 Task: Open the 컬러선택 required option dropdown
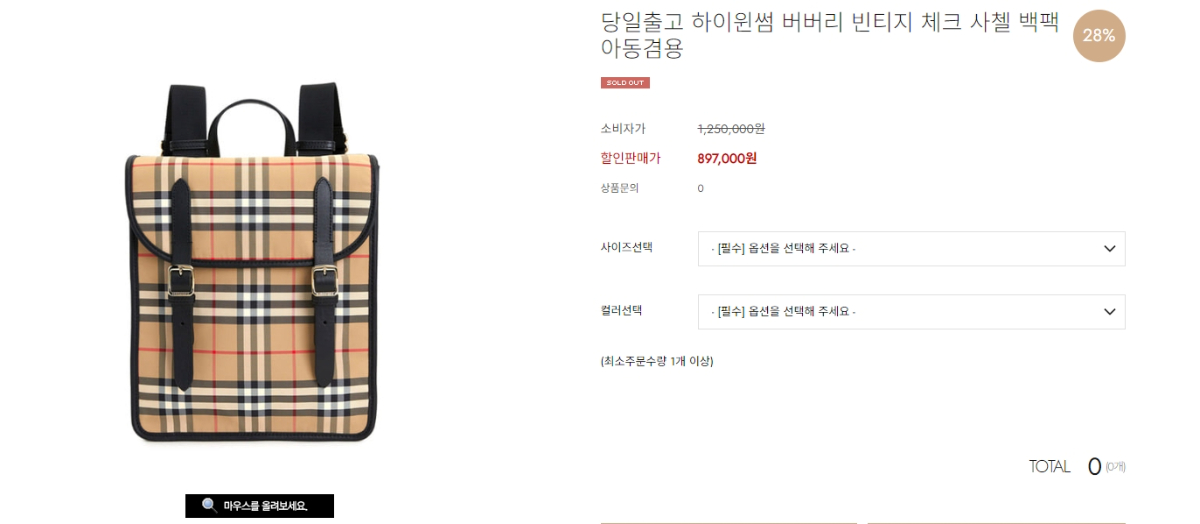pos(911,312)
